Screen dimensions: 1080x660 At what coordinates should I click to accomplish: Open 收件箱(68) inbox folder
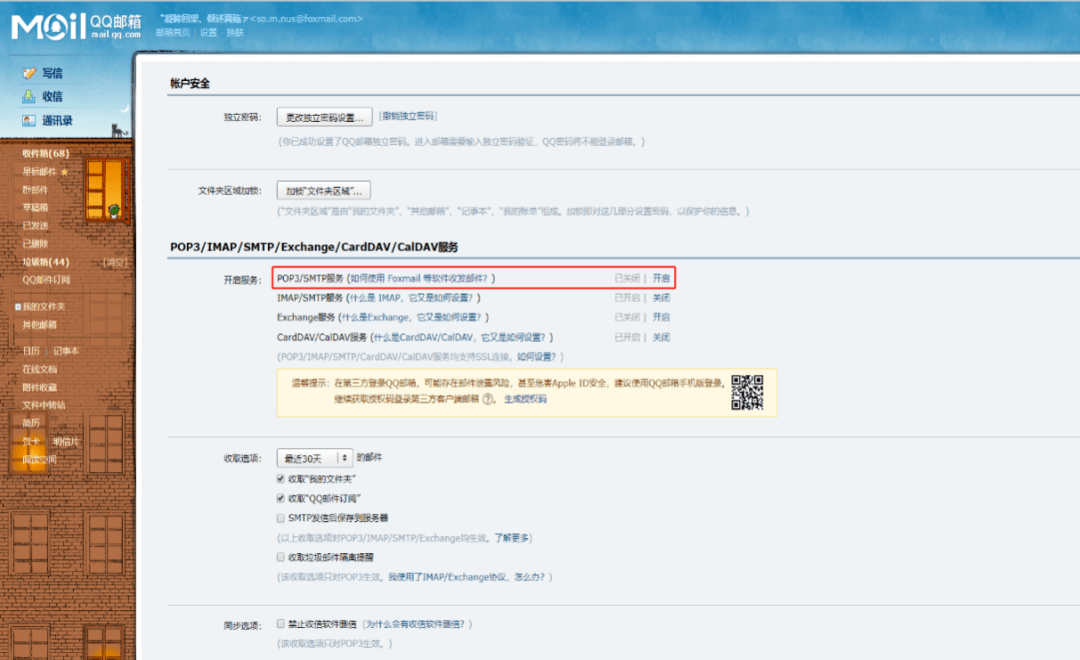point(45,153)
